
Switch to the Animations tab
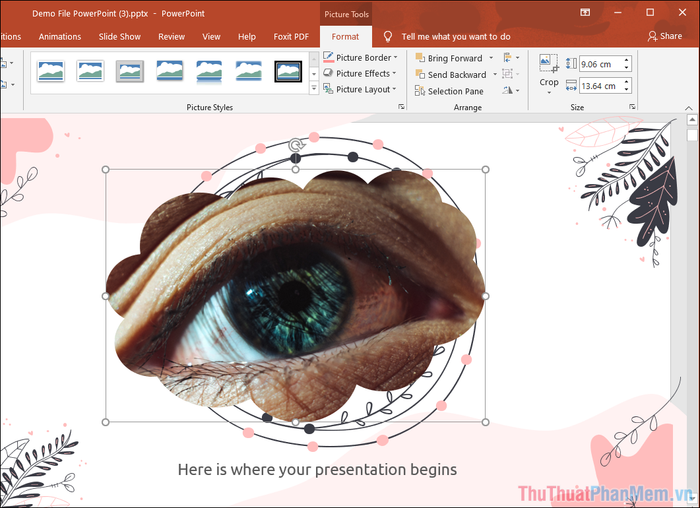pyautogui.click(x=60, y=37)
